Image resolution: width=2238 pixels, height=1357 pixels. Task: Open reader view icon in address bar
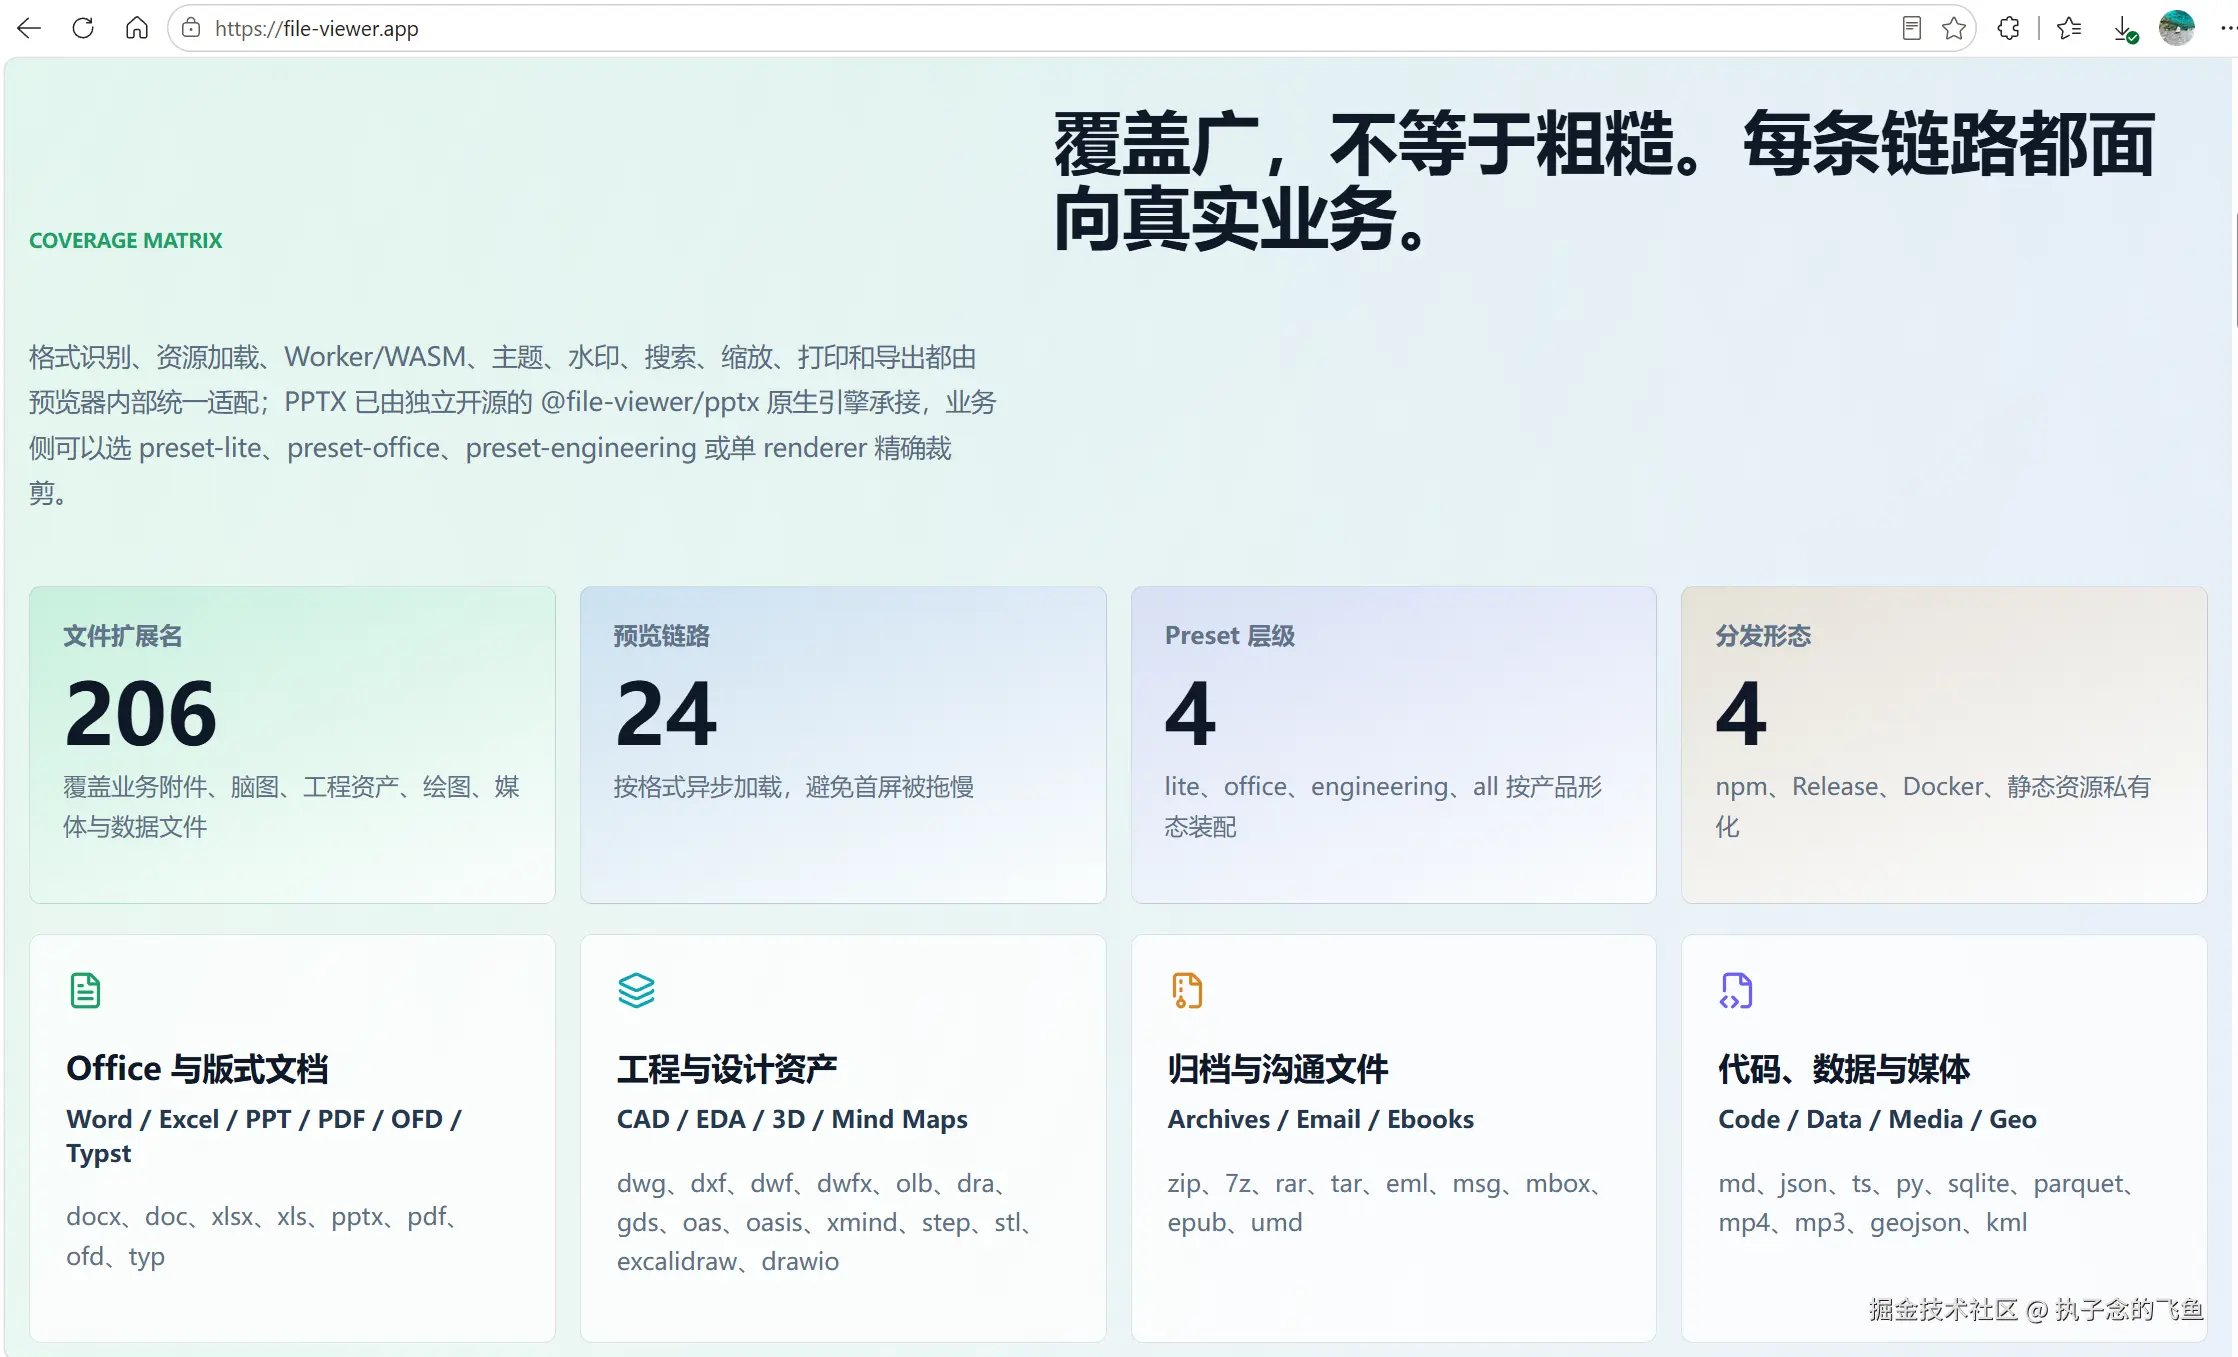[x=1911, y=28]
